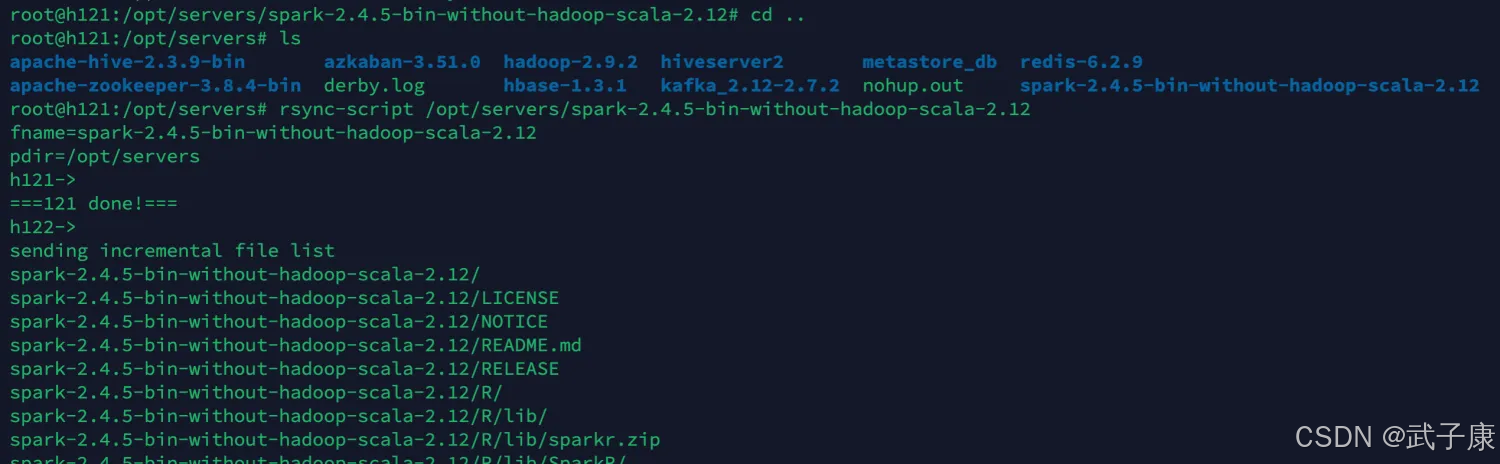
Task: Click the derby.log file name
Action: 374,86
